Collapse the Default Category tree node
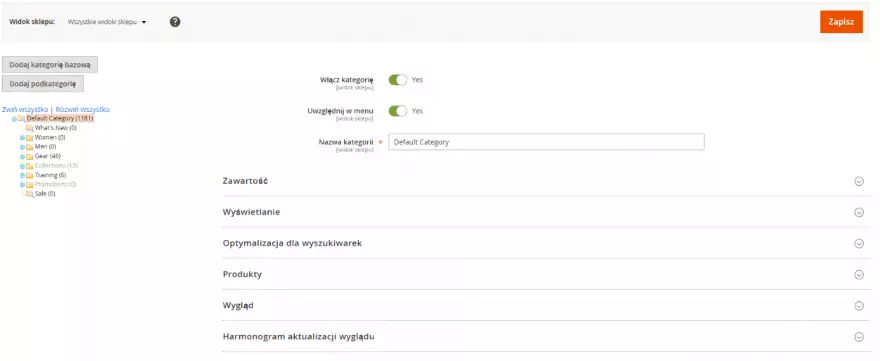This screenshot has height=361, width=880. (14, 119)
